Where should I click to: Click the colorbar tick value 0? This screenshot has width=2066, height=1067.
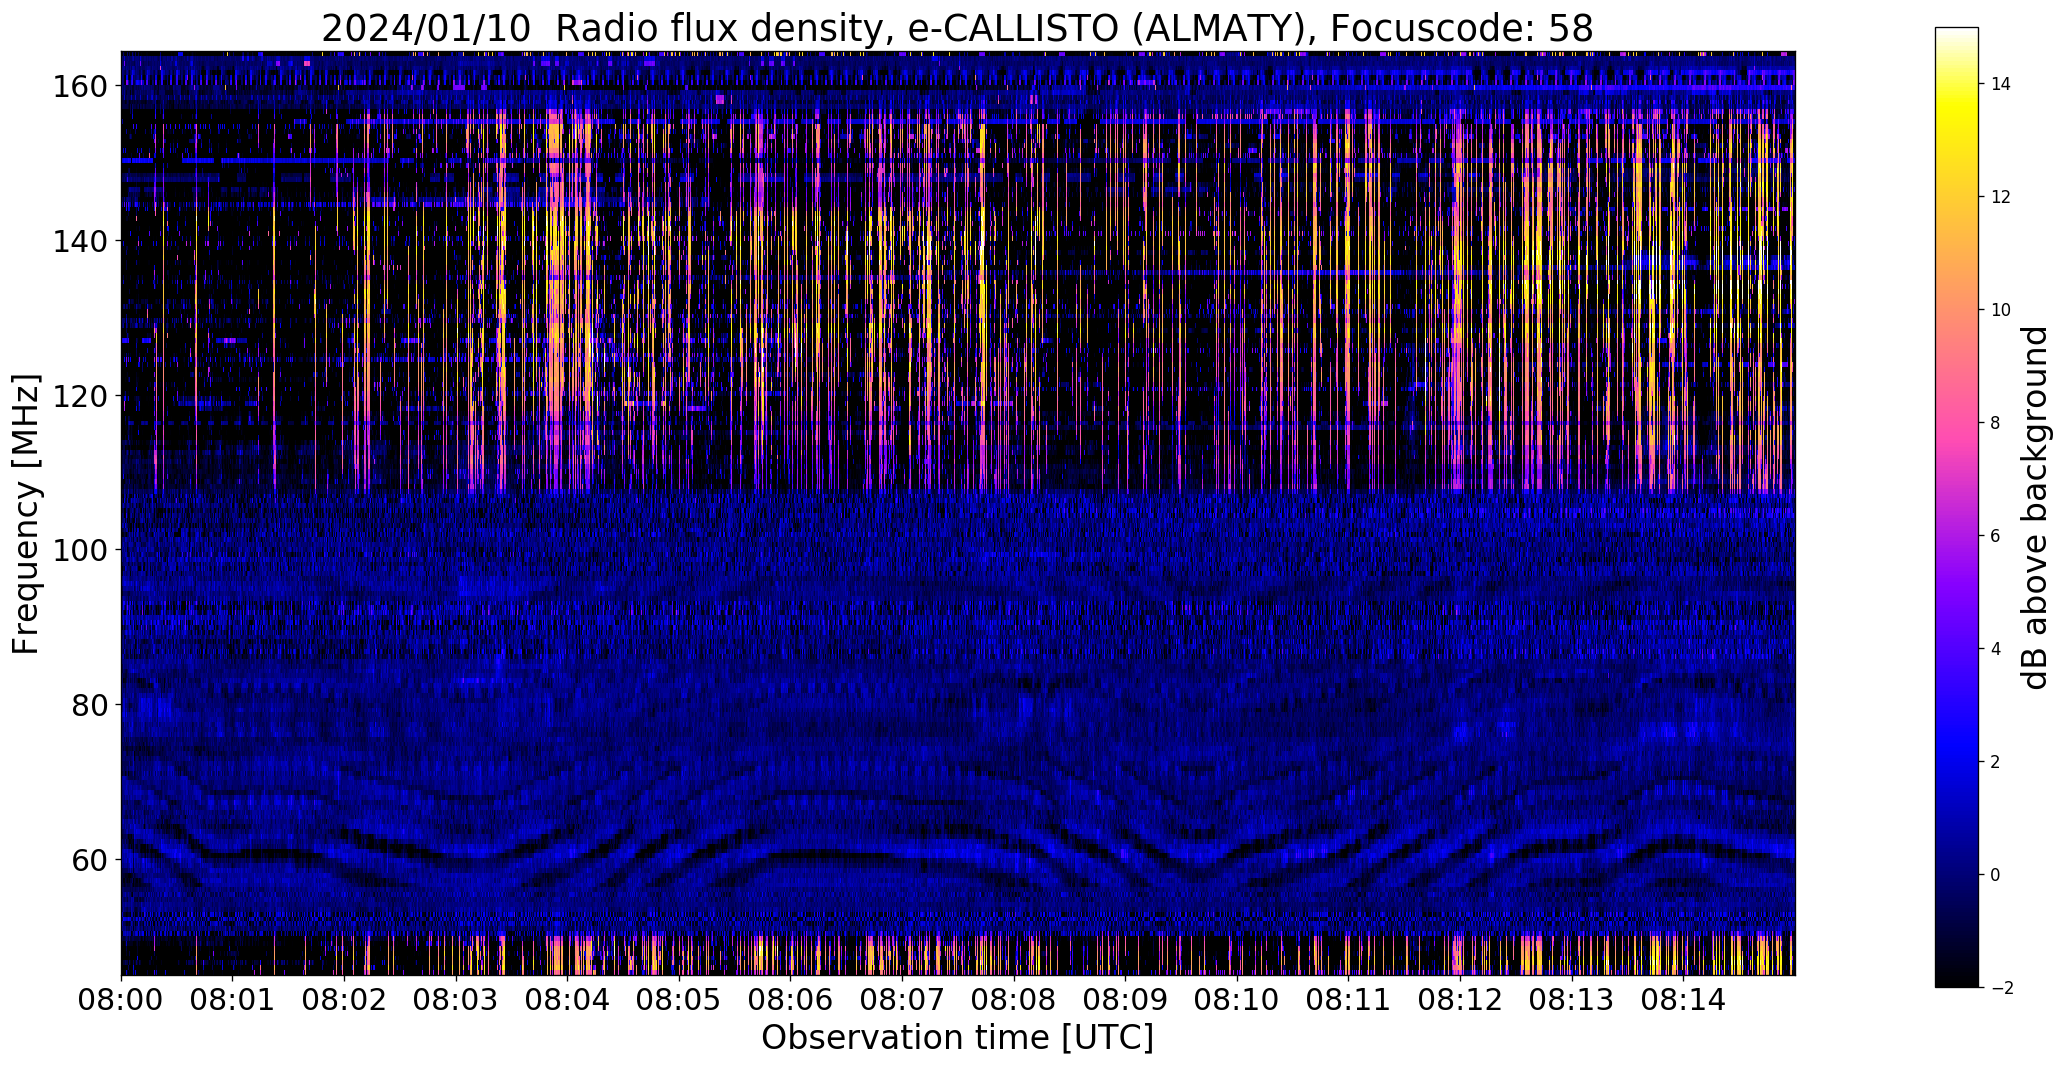tap(1996, 875)
